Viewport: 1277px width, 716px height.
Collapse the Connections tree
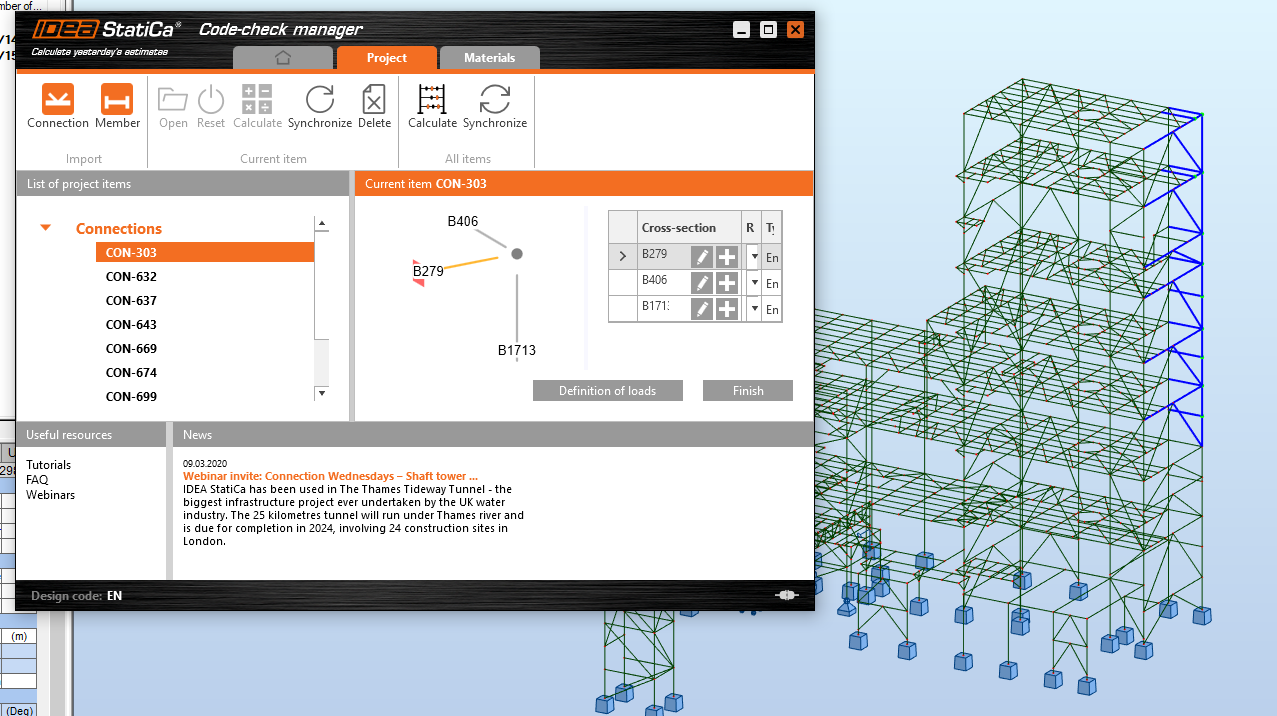click(45, 228)
